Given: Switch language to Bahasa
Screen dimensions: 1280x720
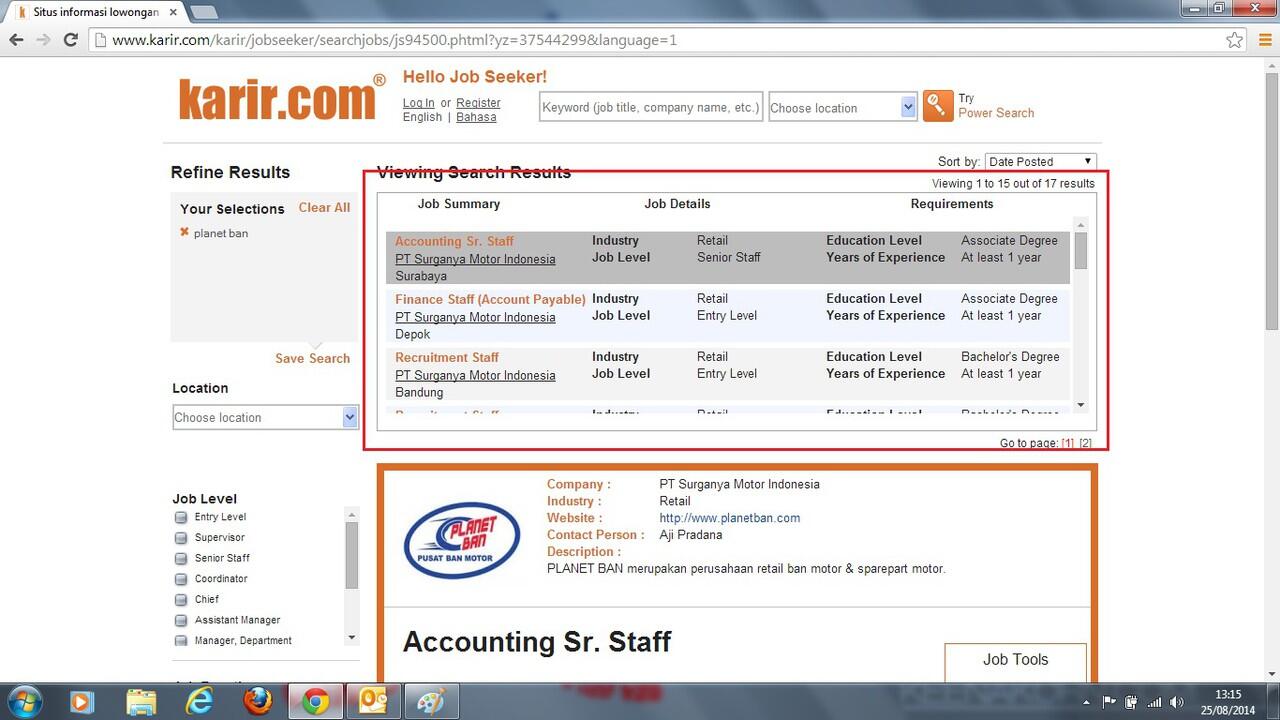Looking at the screenshot, I should tap(476, 117).
